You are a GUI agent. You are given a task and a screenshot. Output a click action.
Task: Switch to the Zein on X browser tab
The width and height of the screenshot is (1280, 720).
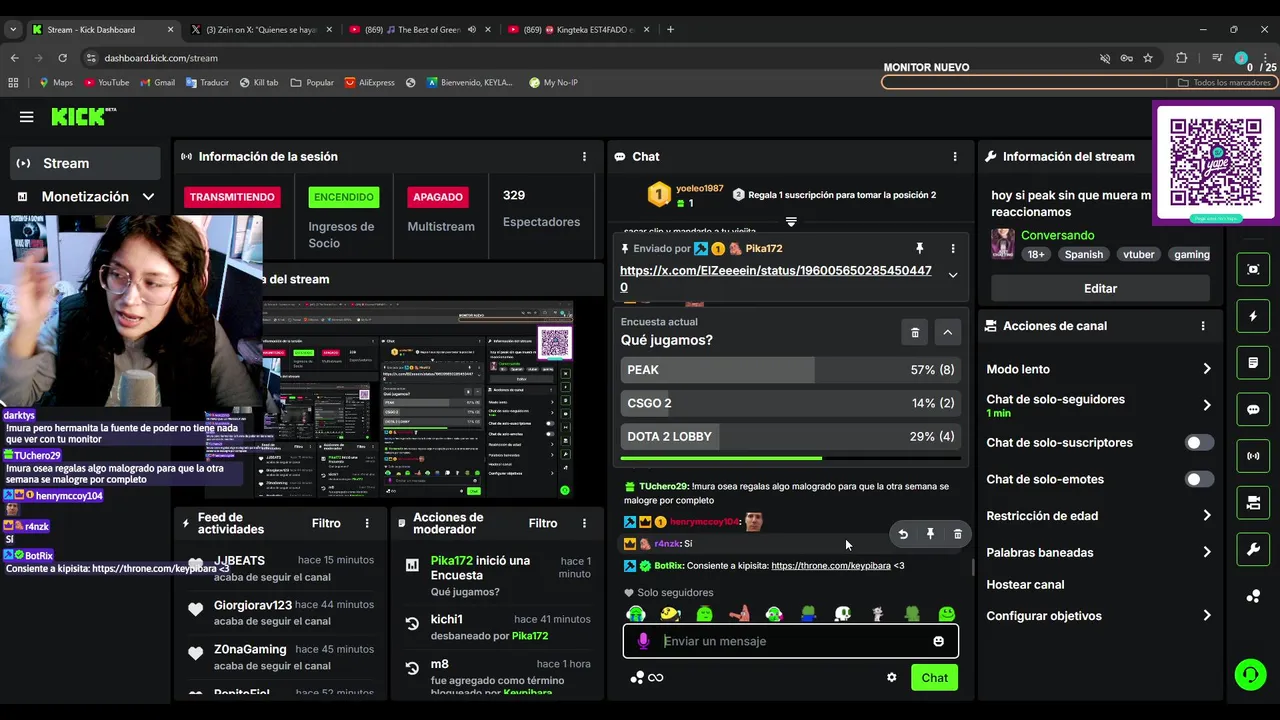pos(261,29)
